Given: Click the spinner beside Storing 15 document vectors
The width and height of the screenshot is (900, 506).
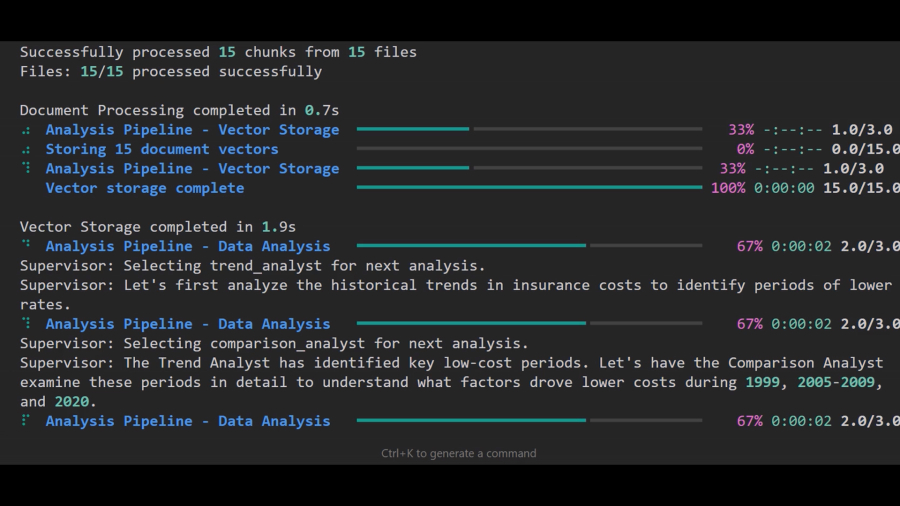Looking at the screenshot, I should (25, 149).
